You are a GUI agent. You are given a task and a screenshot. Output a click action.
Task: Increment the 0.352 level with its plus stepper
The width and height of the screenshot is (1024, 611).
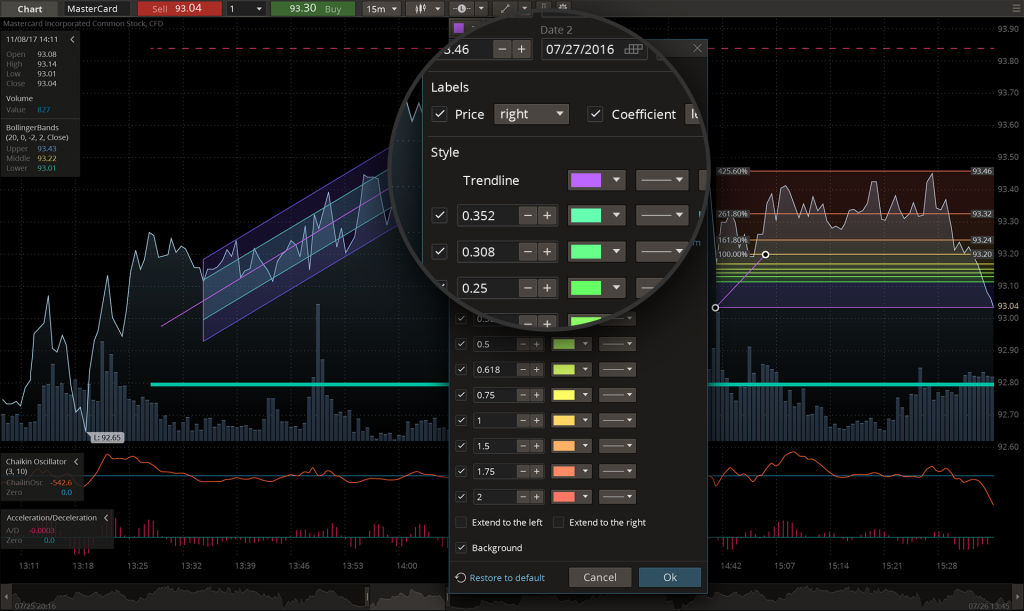tap(547, 215)
